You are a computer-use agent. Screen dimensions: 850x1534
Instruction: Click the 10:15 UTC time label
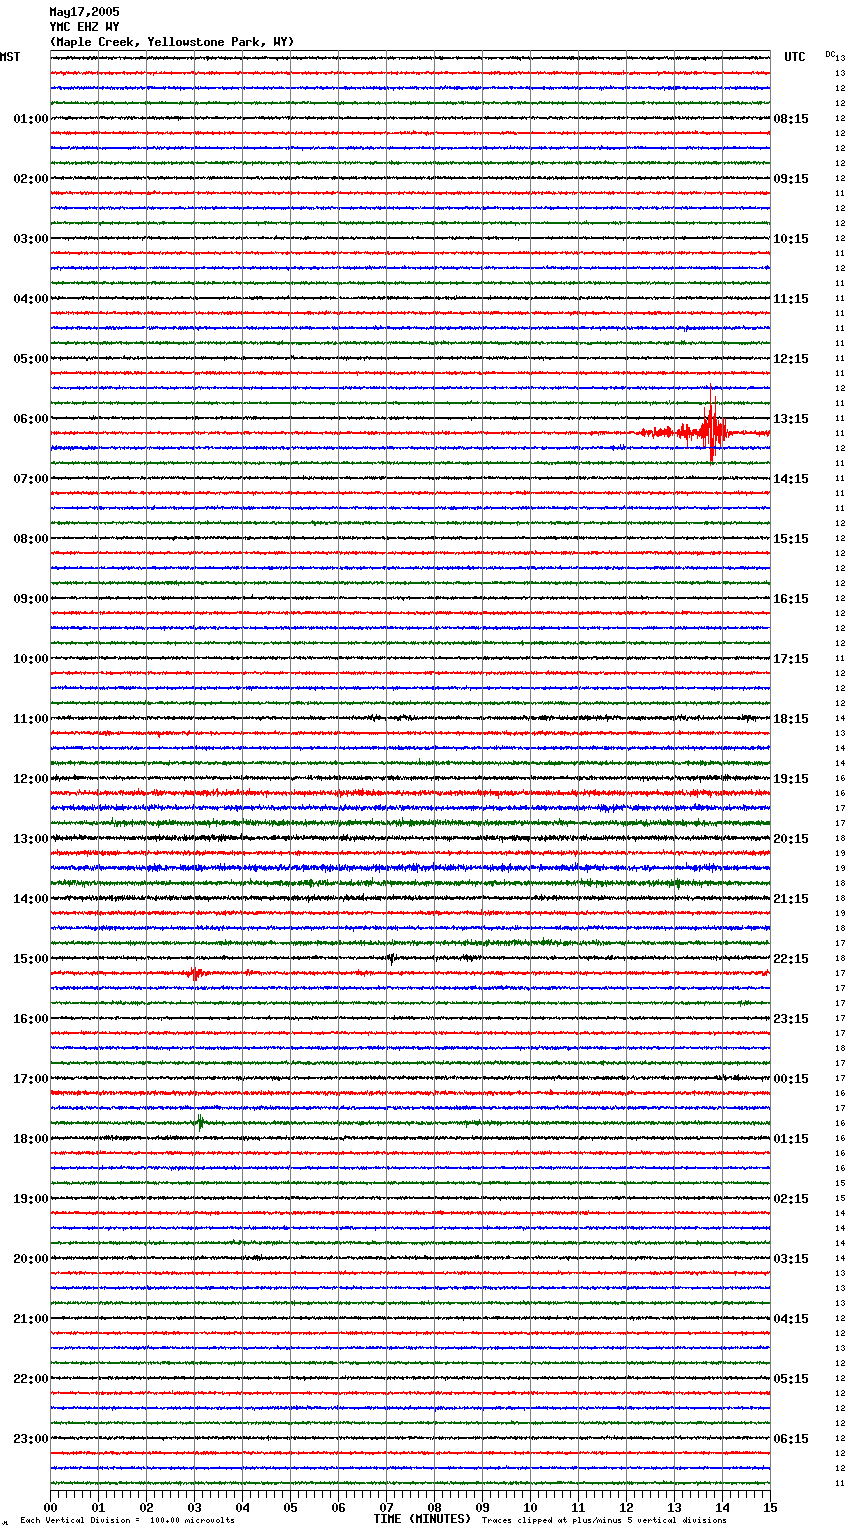pyautogui.click(x=791, y=239)
